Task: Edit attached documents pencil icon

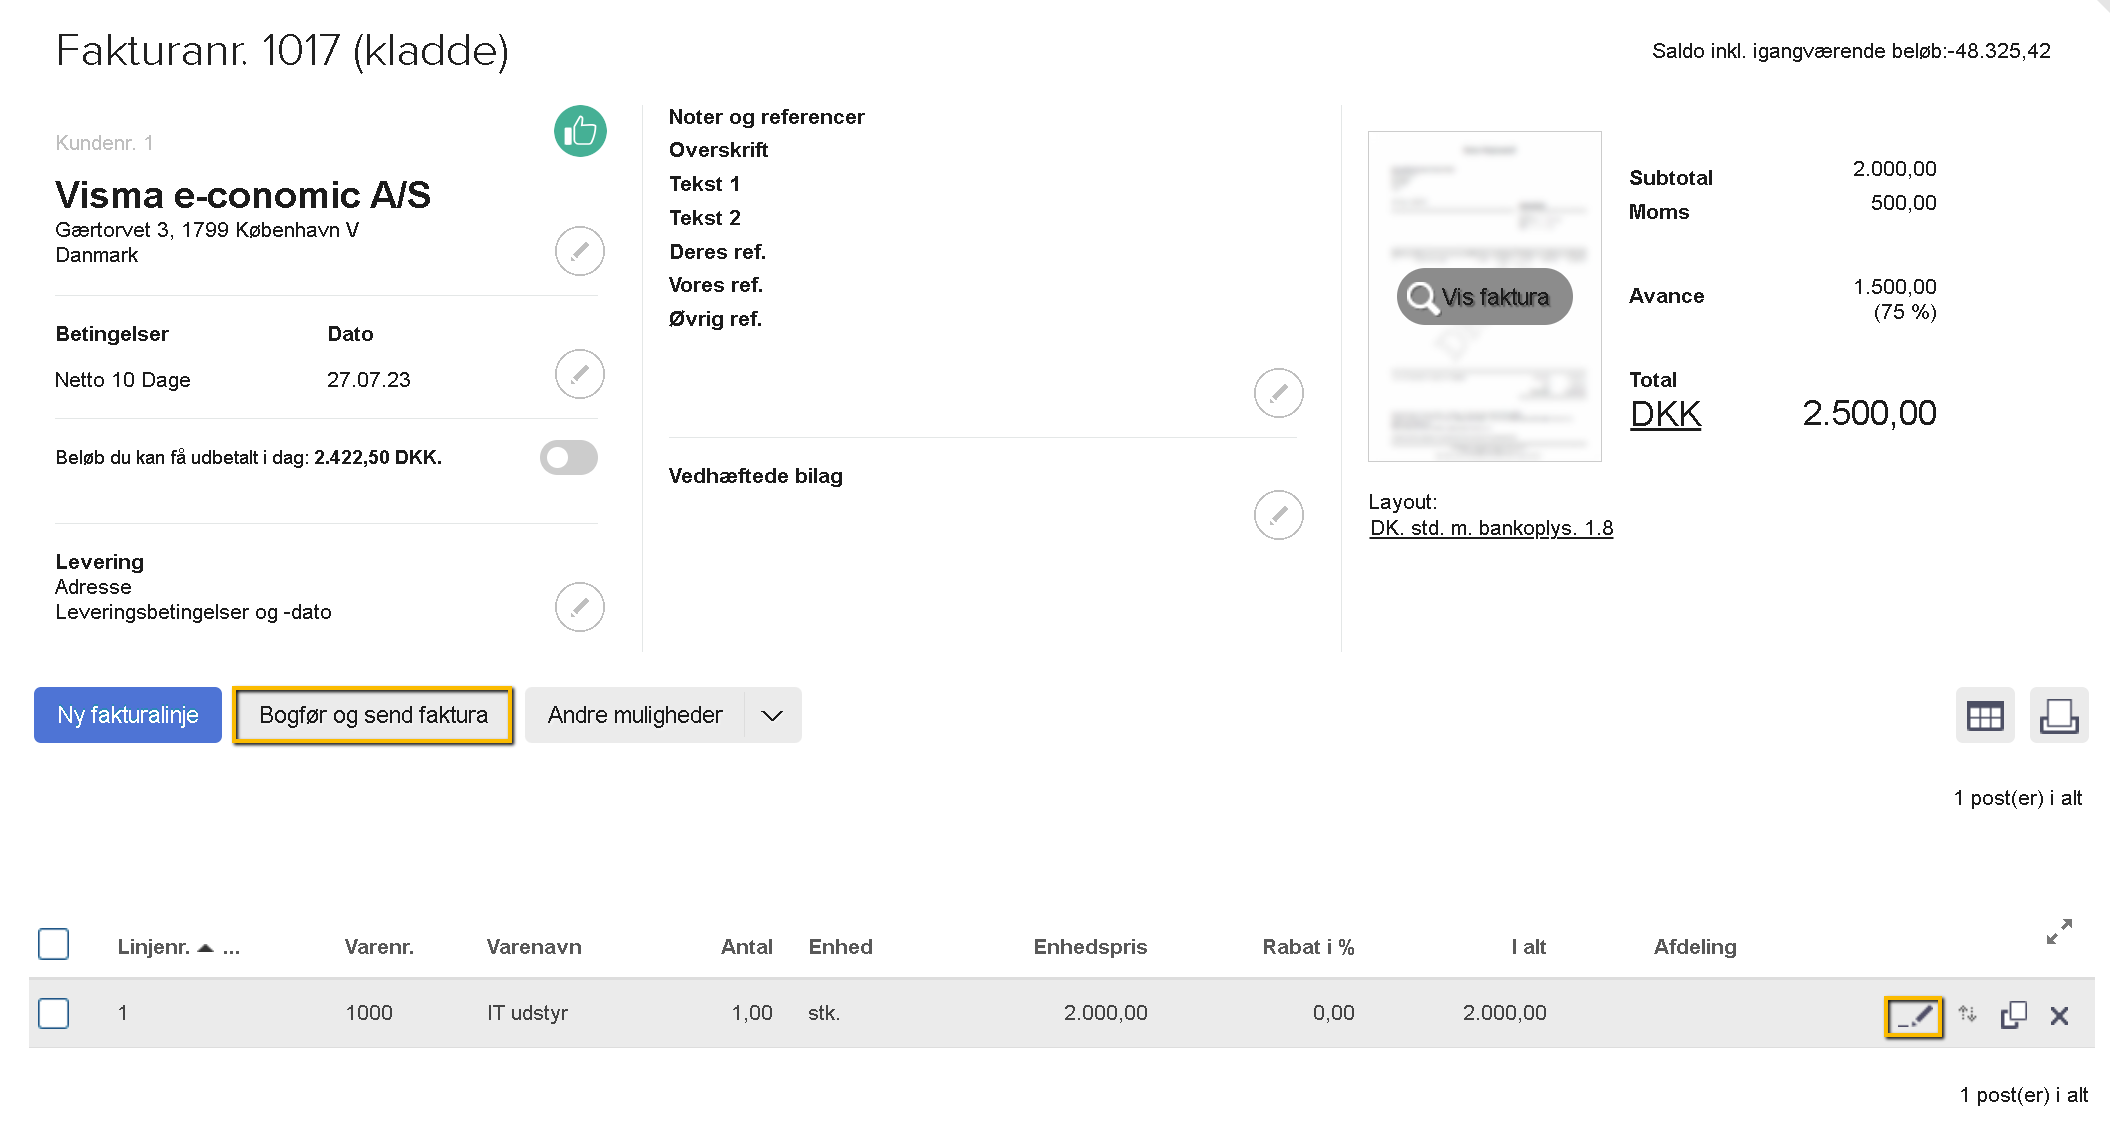Action: pos(1278,515)
